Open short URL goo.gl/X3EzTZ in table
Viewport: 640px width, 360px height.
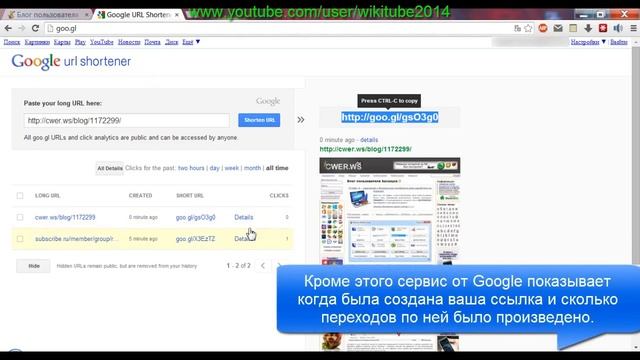(195, 239)
